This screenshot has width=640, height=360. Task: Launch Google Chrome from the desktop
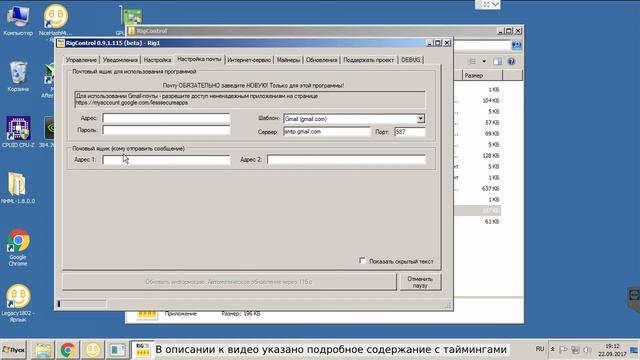pyautogui.click(x=18, y=248)
